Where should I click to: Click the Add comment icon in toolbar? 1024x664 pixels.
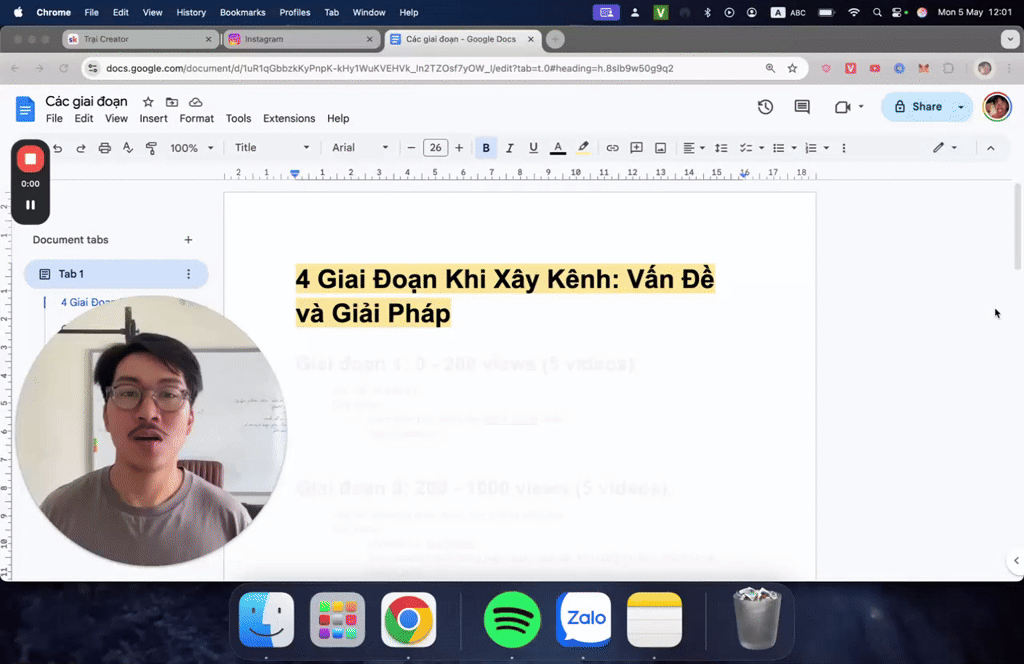tap(636, 148)
